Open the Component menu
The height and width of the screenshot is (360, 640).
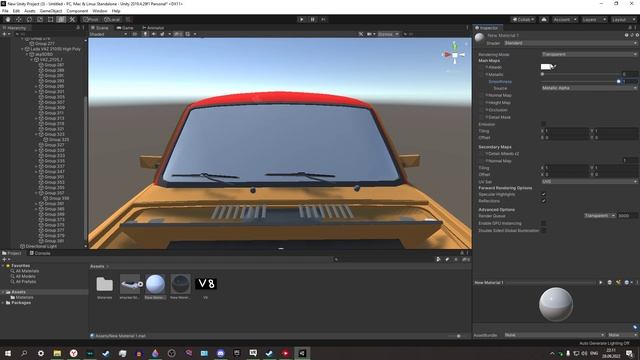point(77,11)
